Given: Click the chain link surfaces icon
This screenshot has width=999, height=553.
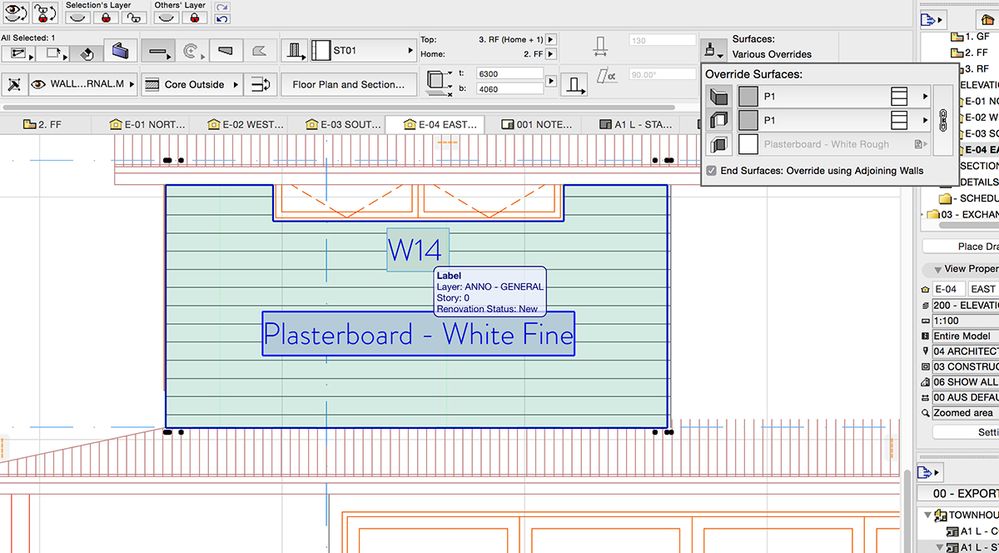Looking at the screenshot, I should click(x=944, y=118).
